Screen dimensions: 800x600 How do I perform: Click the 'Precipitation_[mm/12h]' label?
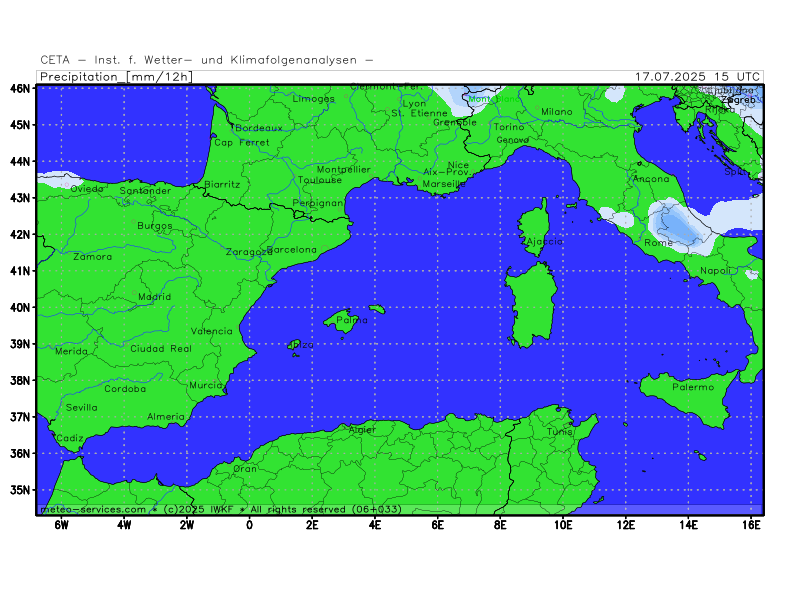coord(116,77)
